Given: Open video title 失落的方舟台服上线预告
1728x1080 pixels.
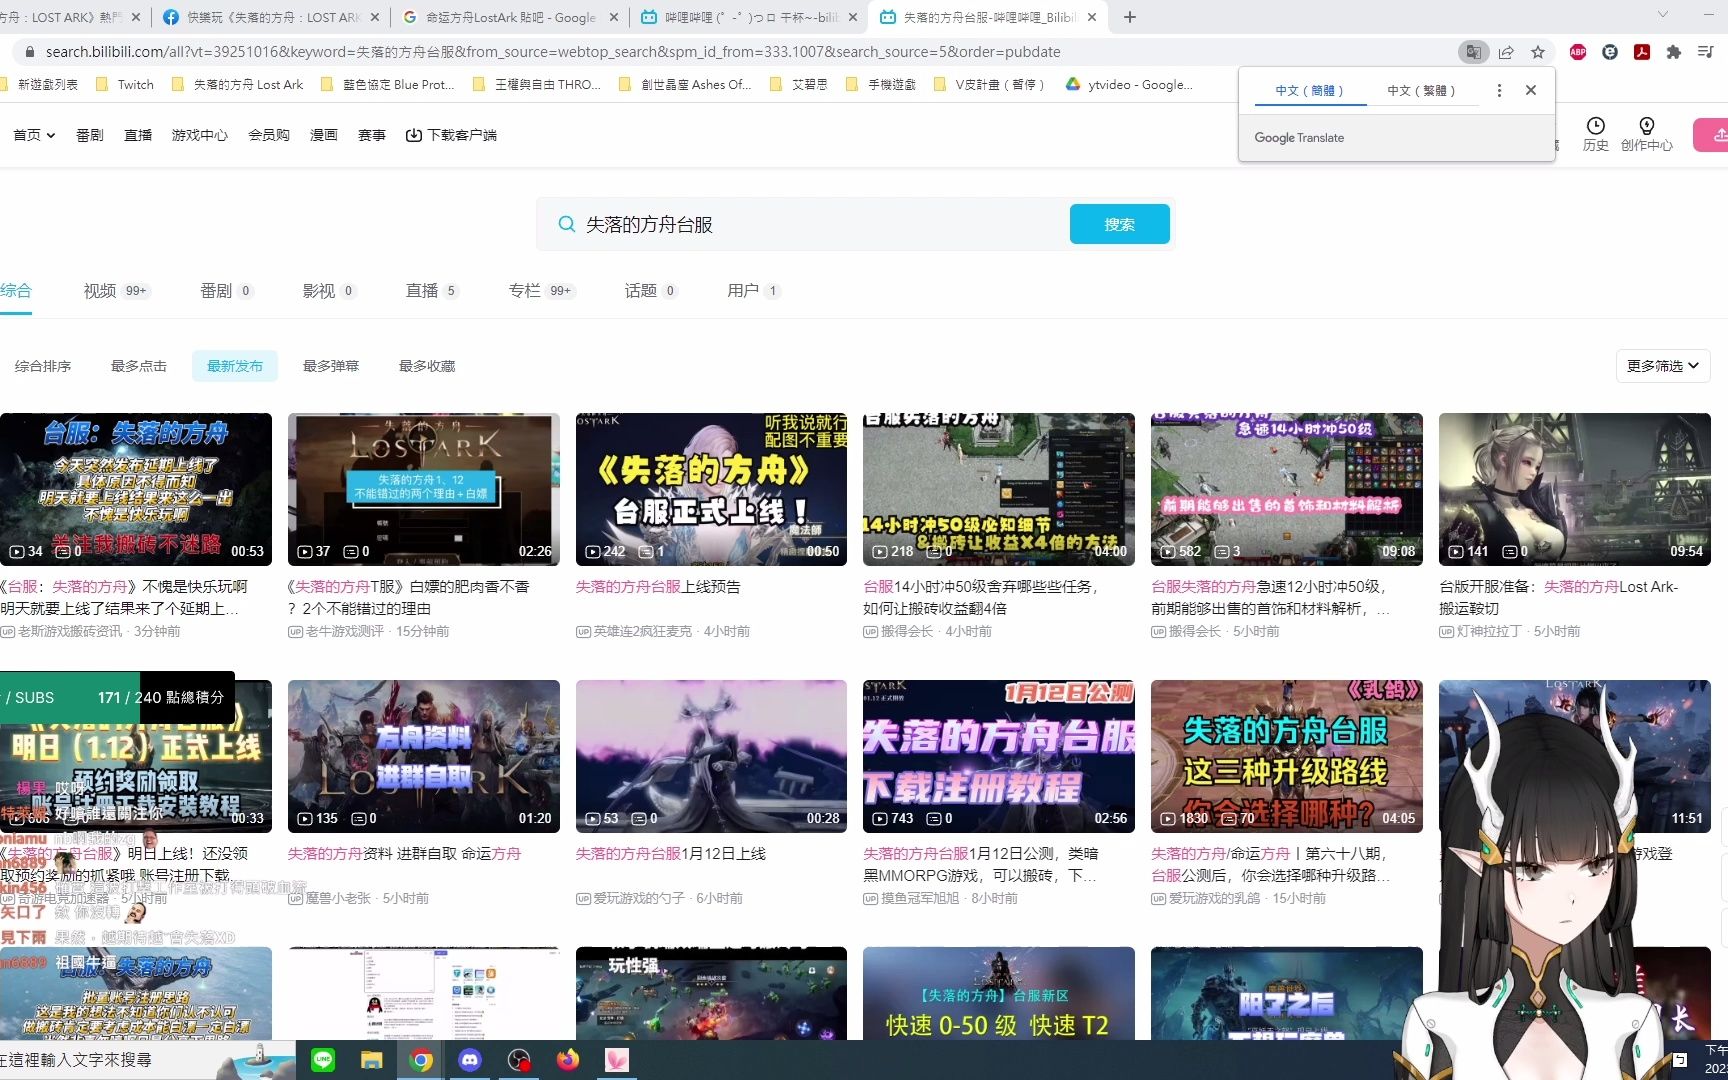Looking at the screenshot, I should 658,587.
